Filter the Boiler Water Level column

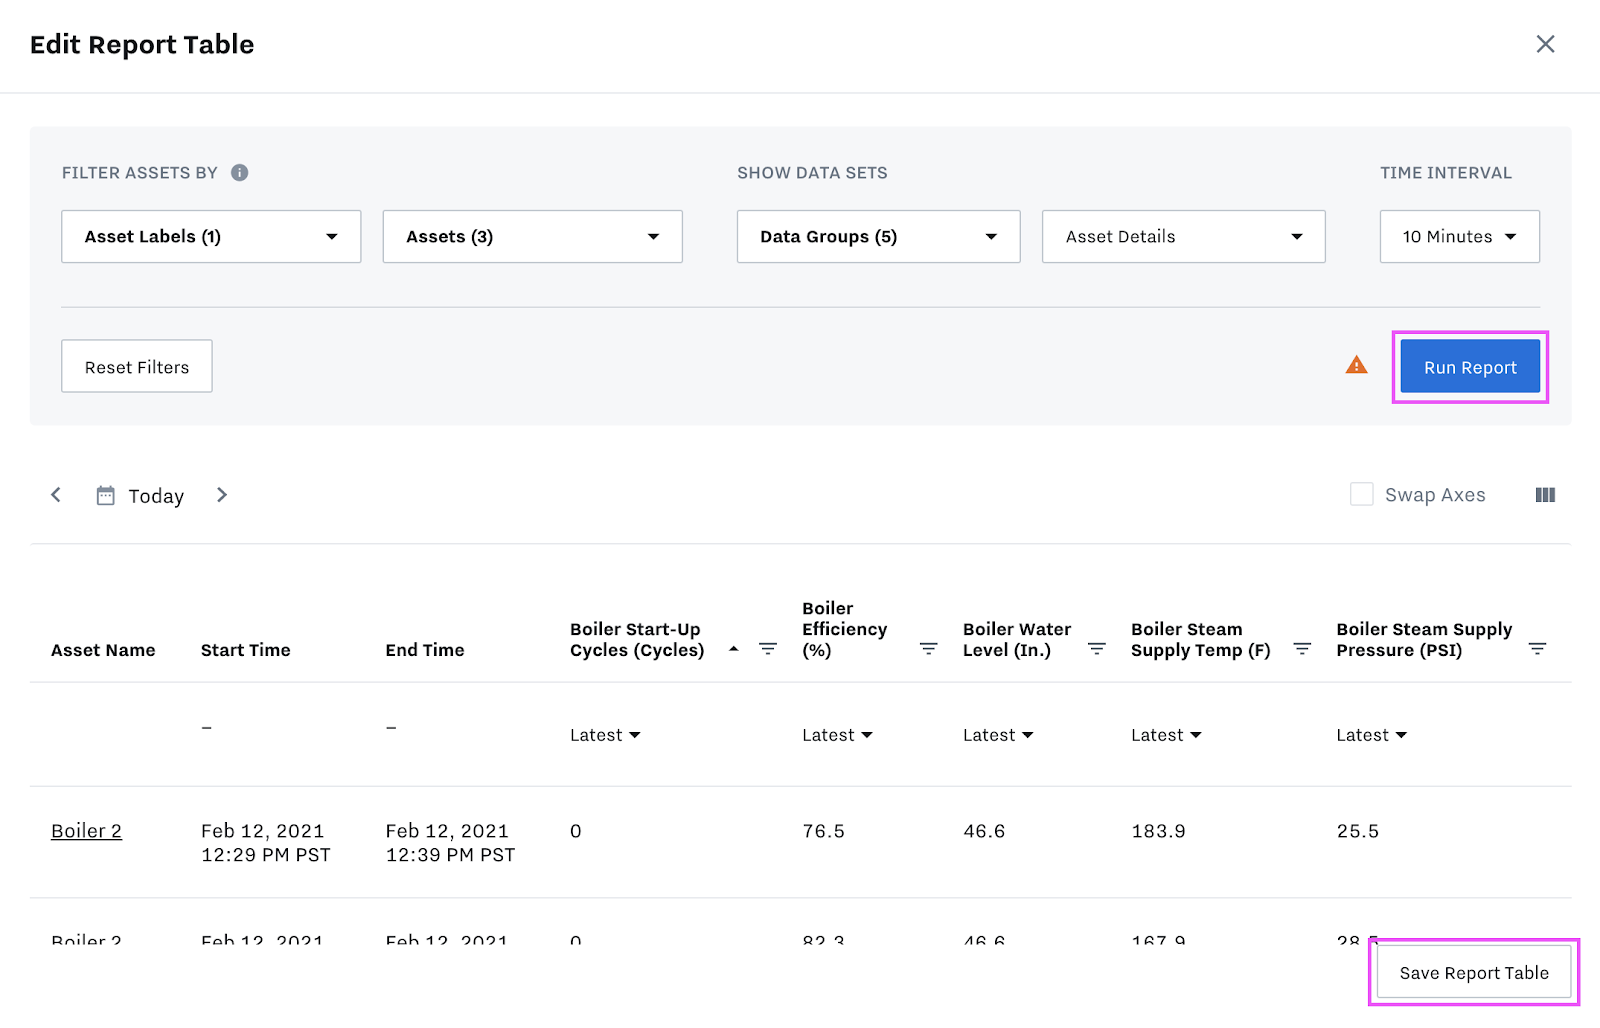coord(1097,649)
